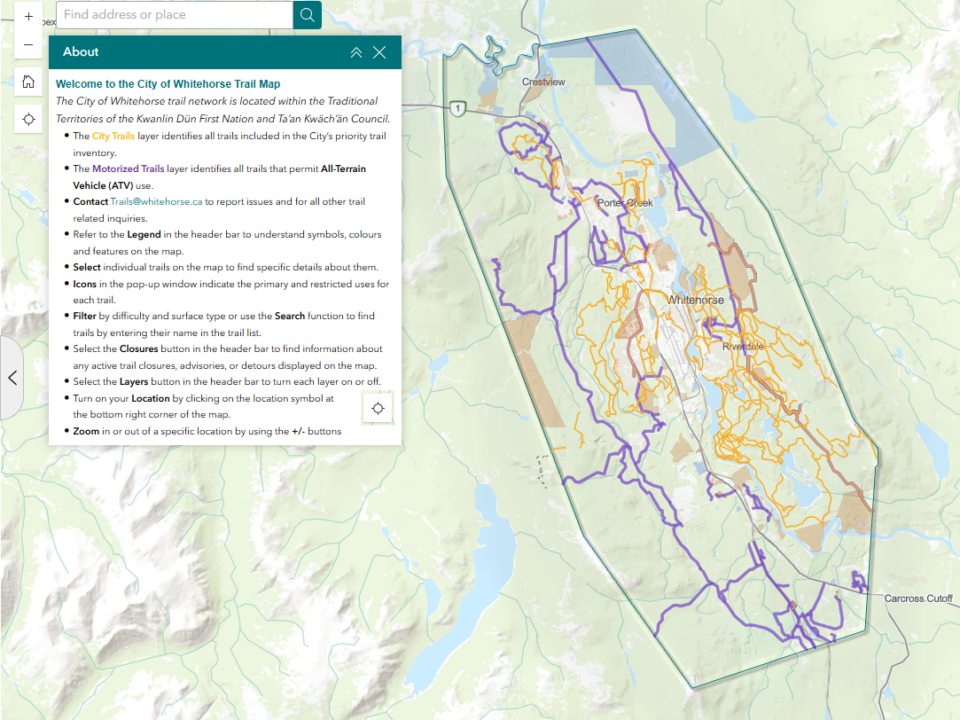960x720 pixels.
Task: Click the Porter Creek map label
Action: pyautogui.click(x=624, y=203)
